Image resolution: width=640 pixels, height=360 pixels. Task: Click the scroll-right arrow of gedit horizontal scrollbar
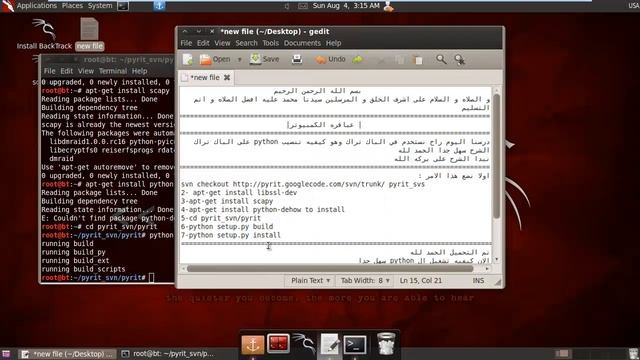click(487, 269)
